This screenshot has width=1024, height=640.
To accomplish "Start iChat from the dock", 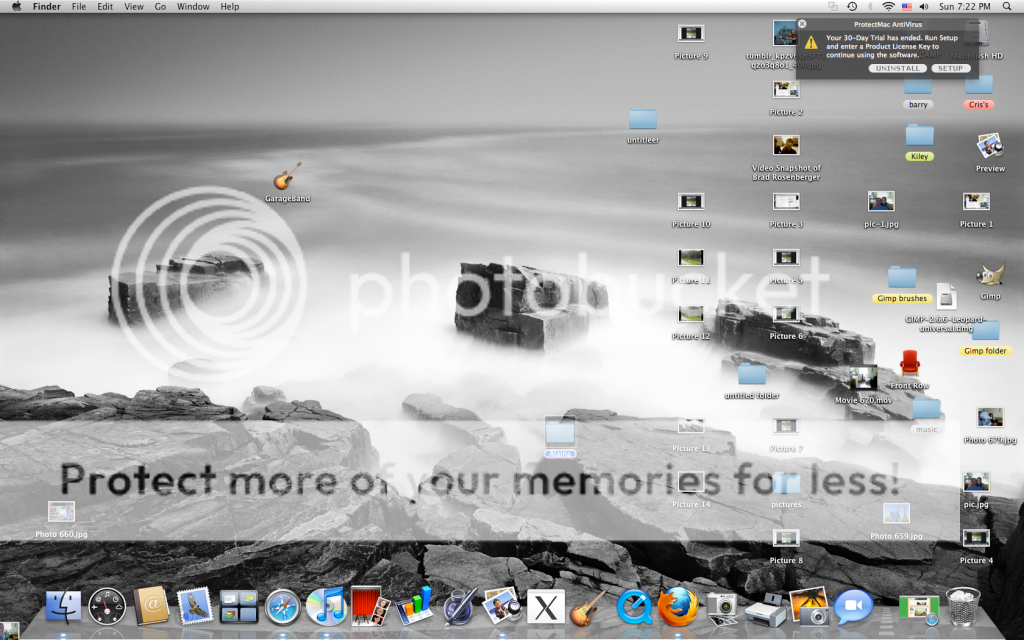I will [x=853, y=606].
